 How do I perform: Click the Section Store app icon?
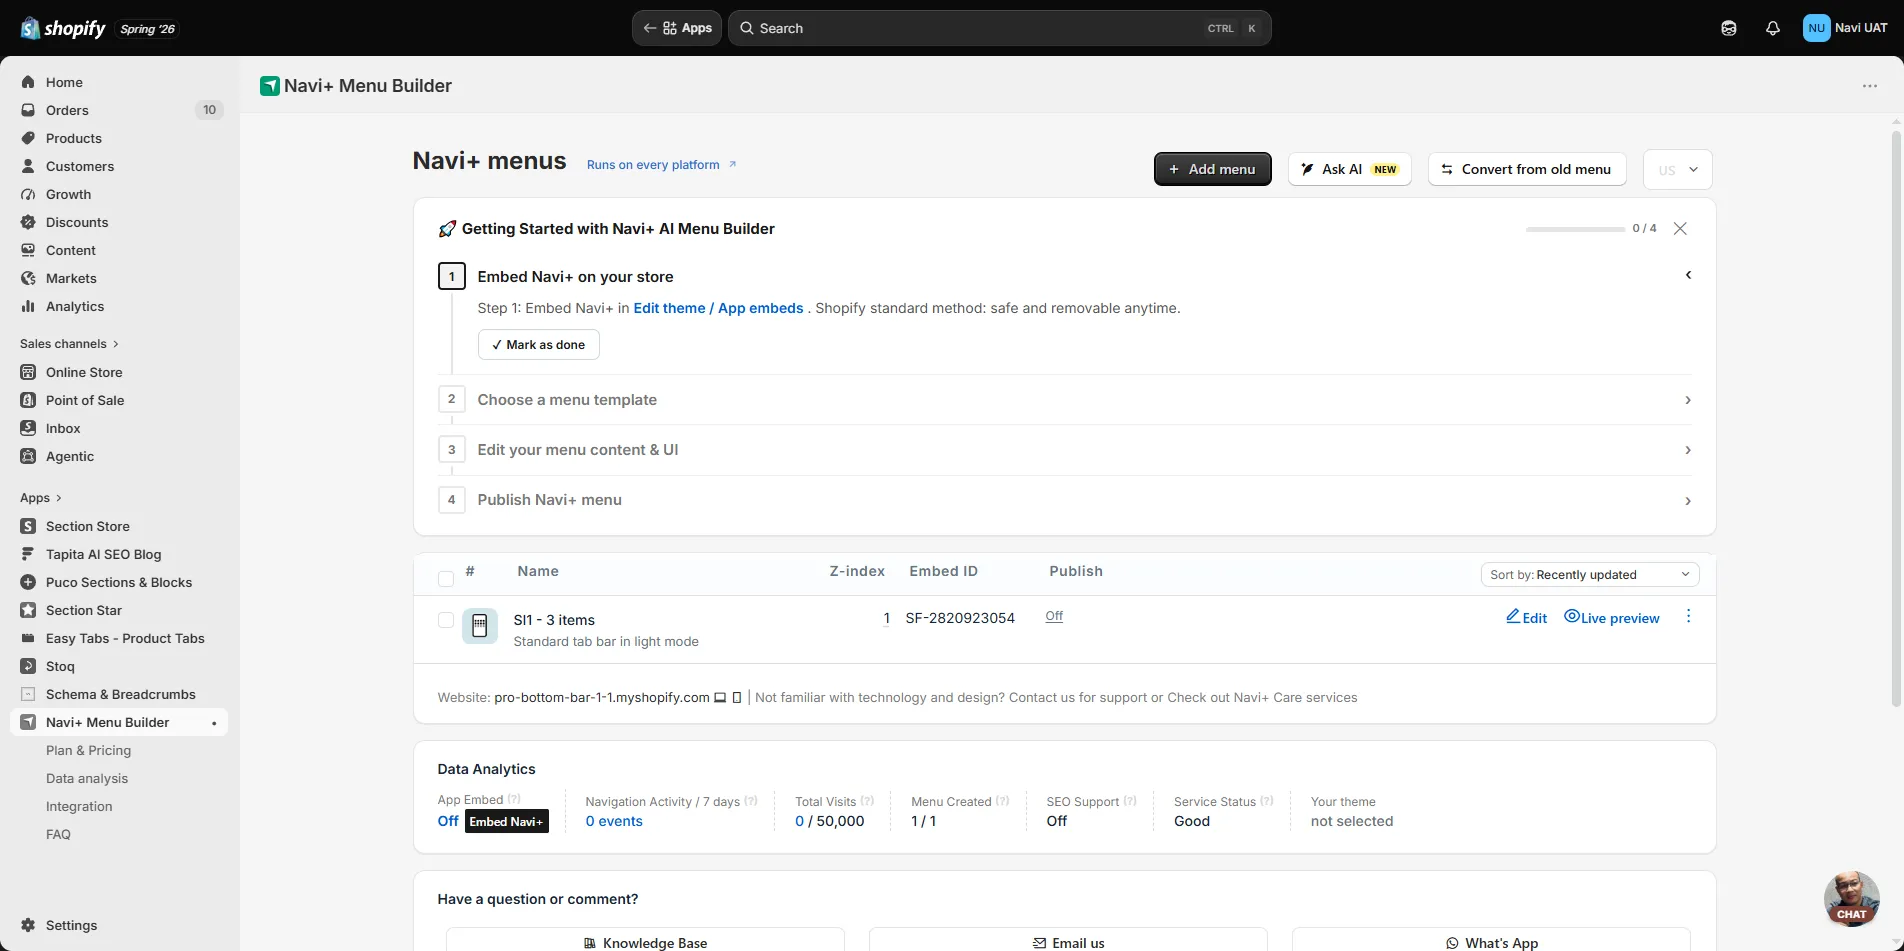[28, 526]
